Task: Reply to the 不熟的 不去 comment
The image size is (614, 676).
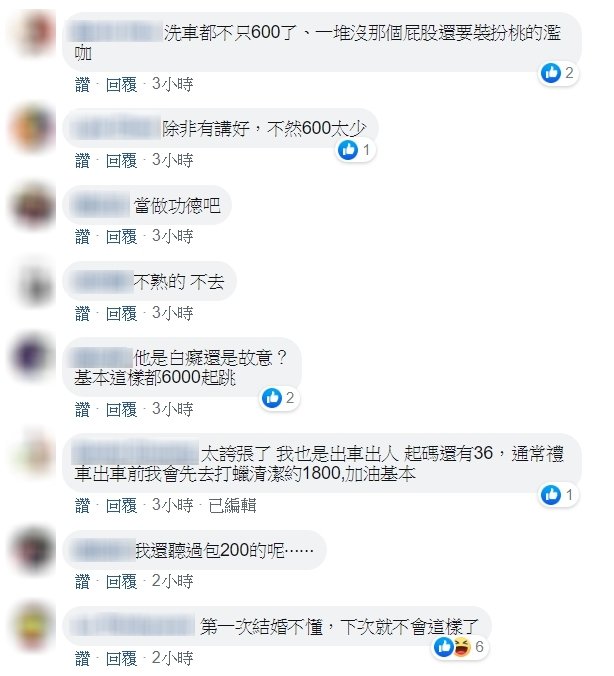Action: point(121,313)
